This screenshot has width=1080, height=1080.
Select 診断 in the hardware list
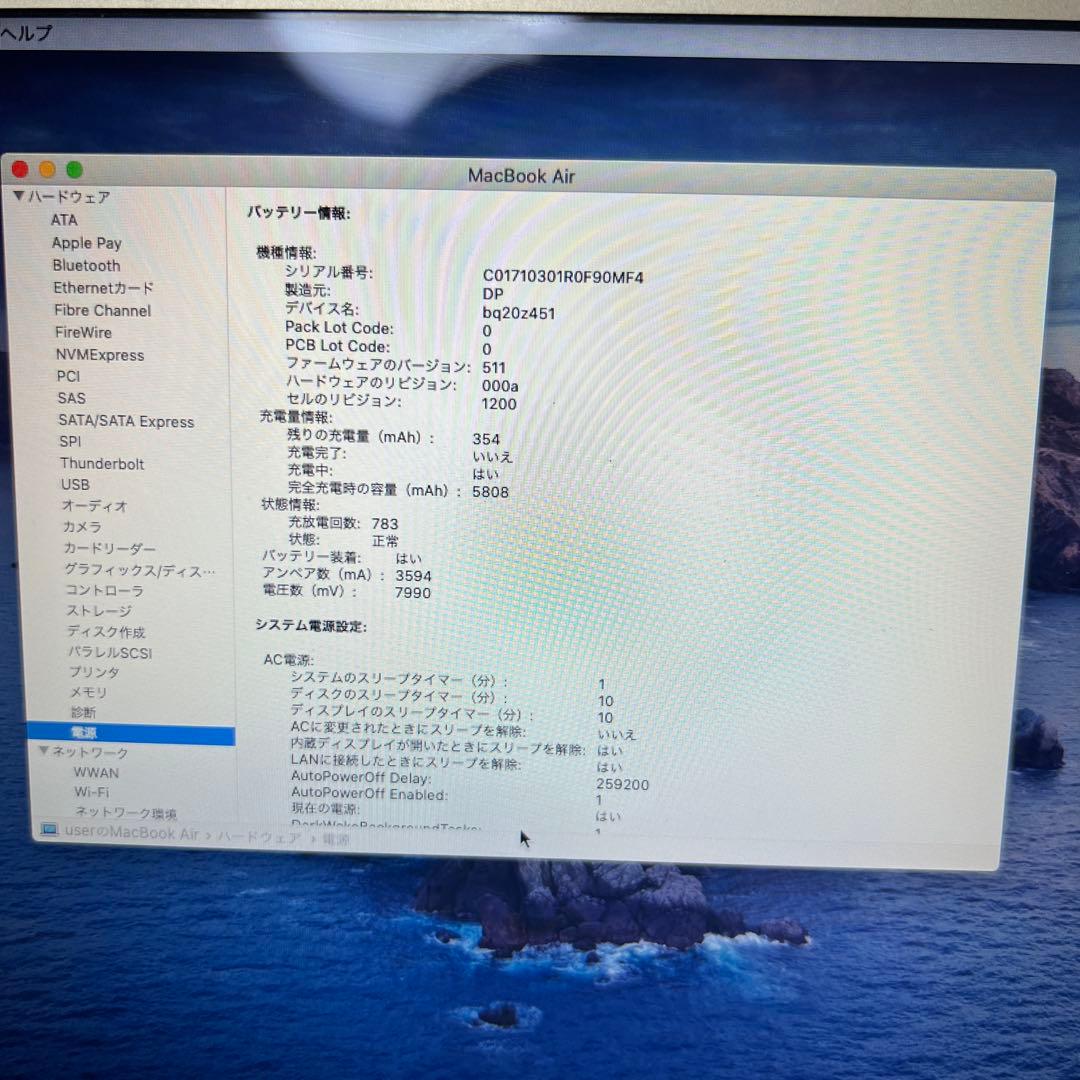(82, 712)
